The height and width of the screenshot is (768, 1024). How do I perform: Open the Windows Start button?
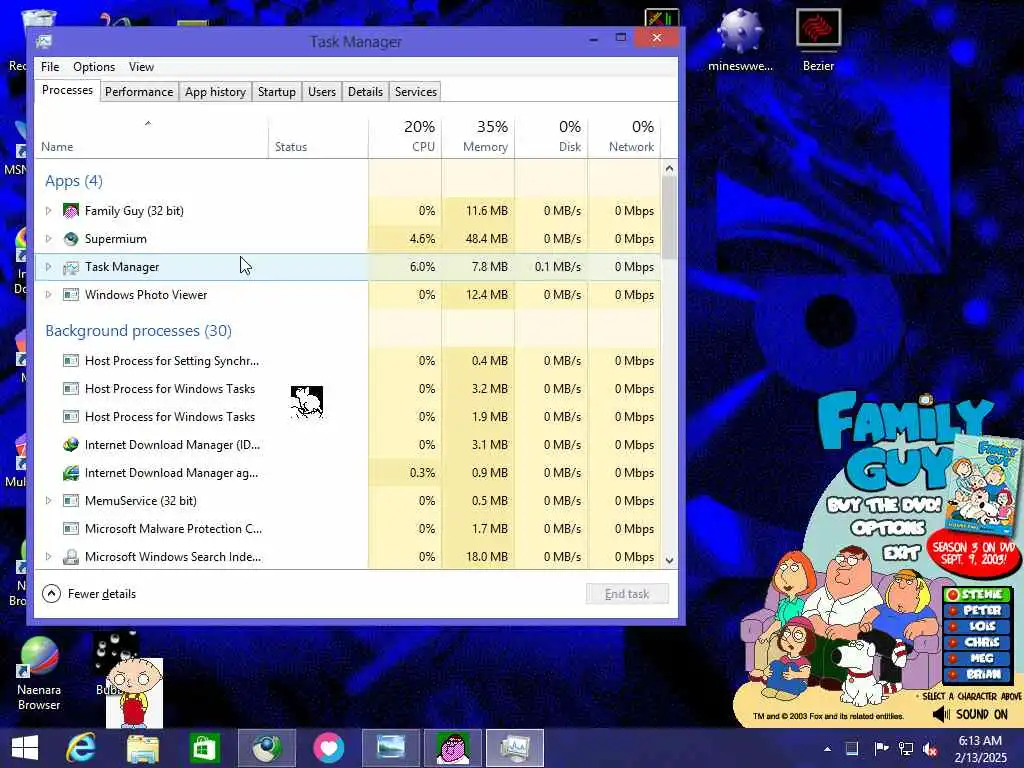tap(25, 748)
